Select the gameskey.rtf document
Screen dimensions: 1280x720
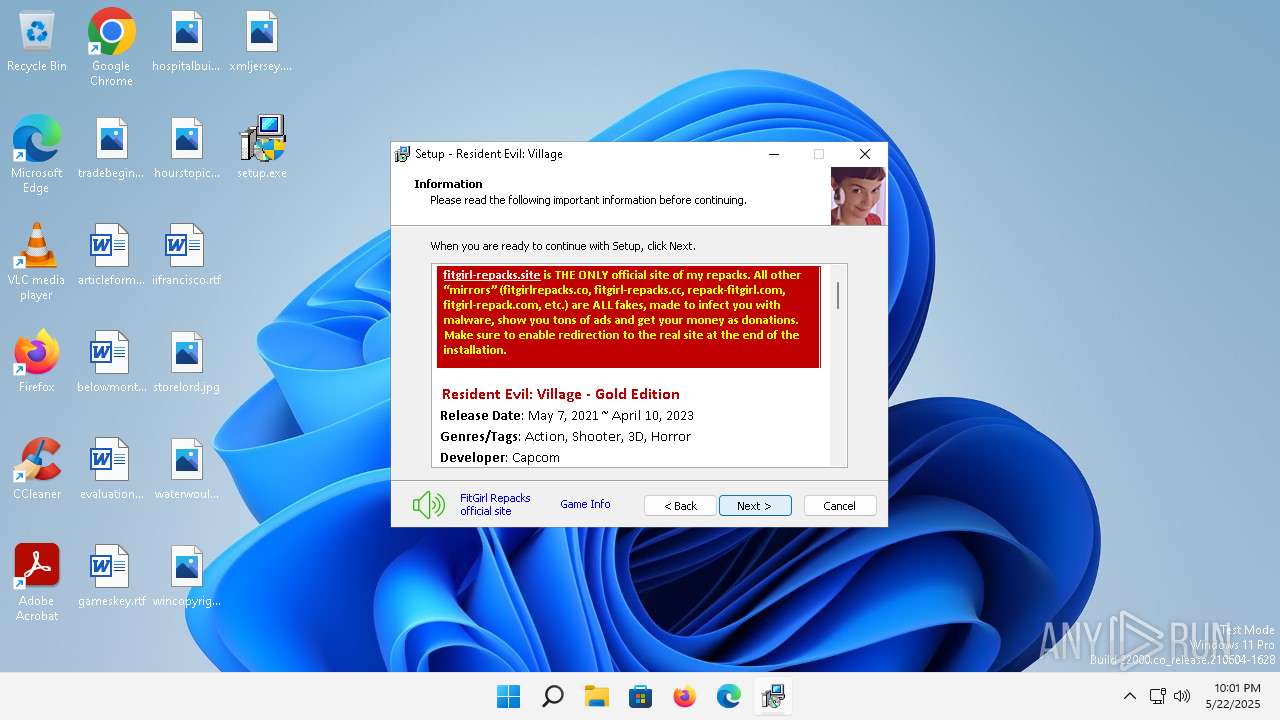pyautogui.click(x=111, y=576)
